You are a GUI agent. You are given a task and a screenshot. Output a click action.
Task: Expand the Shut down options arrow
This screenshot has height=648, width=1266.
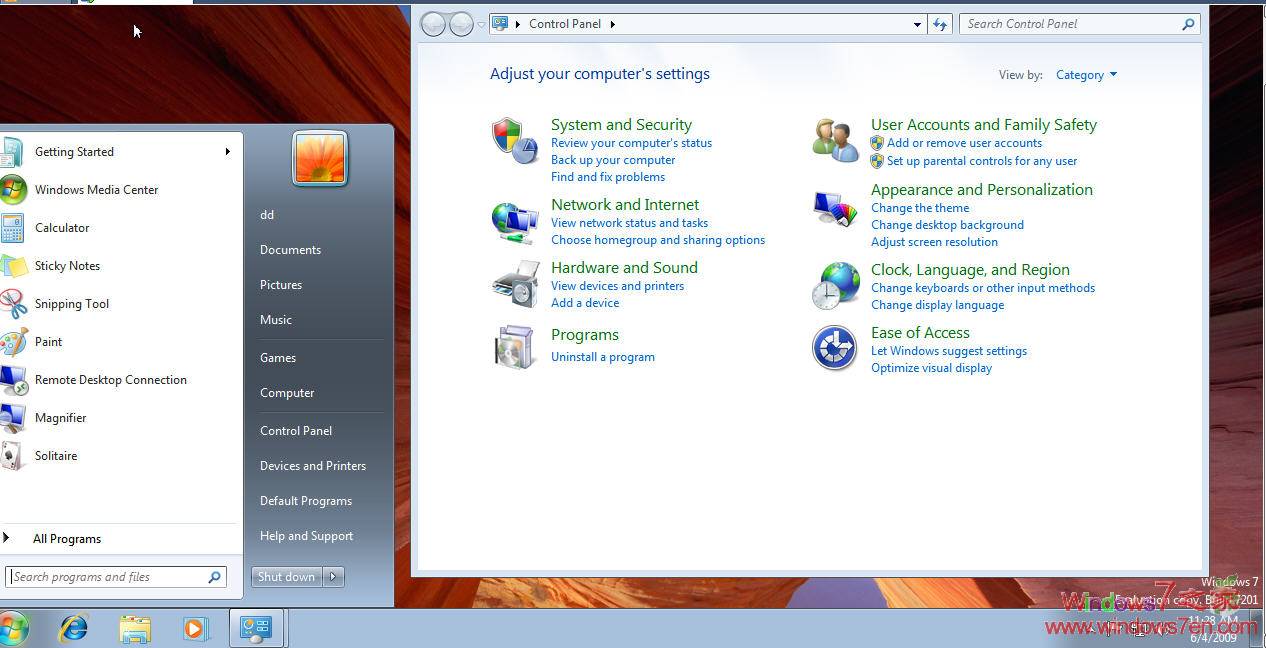[x=334, y=577]
